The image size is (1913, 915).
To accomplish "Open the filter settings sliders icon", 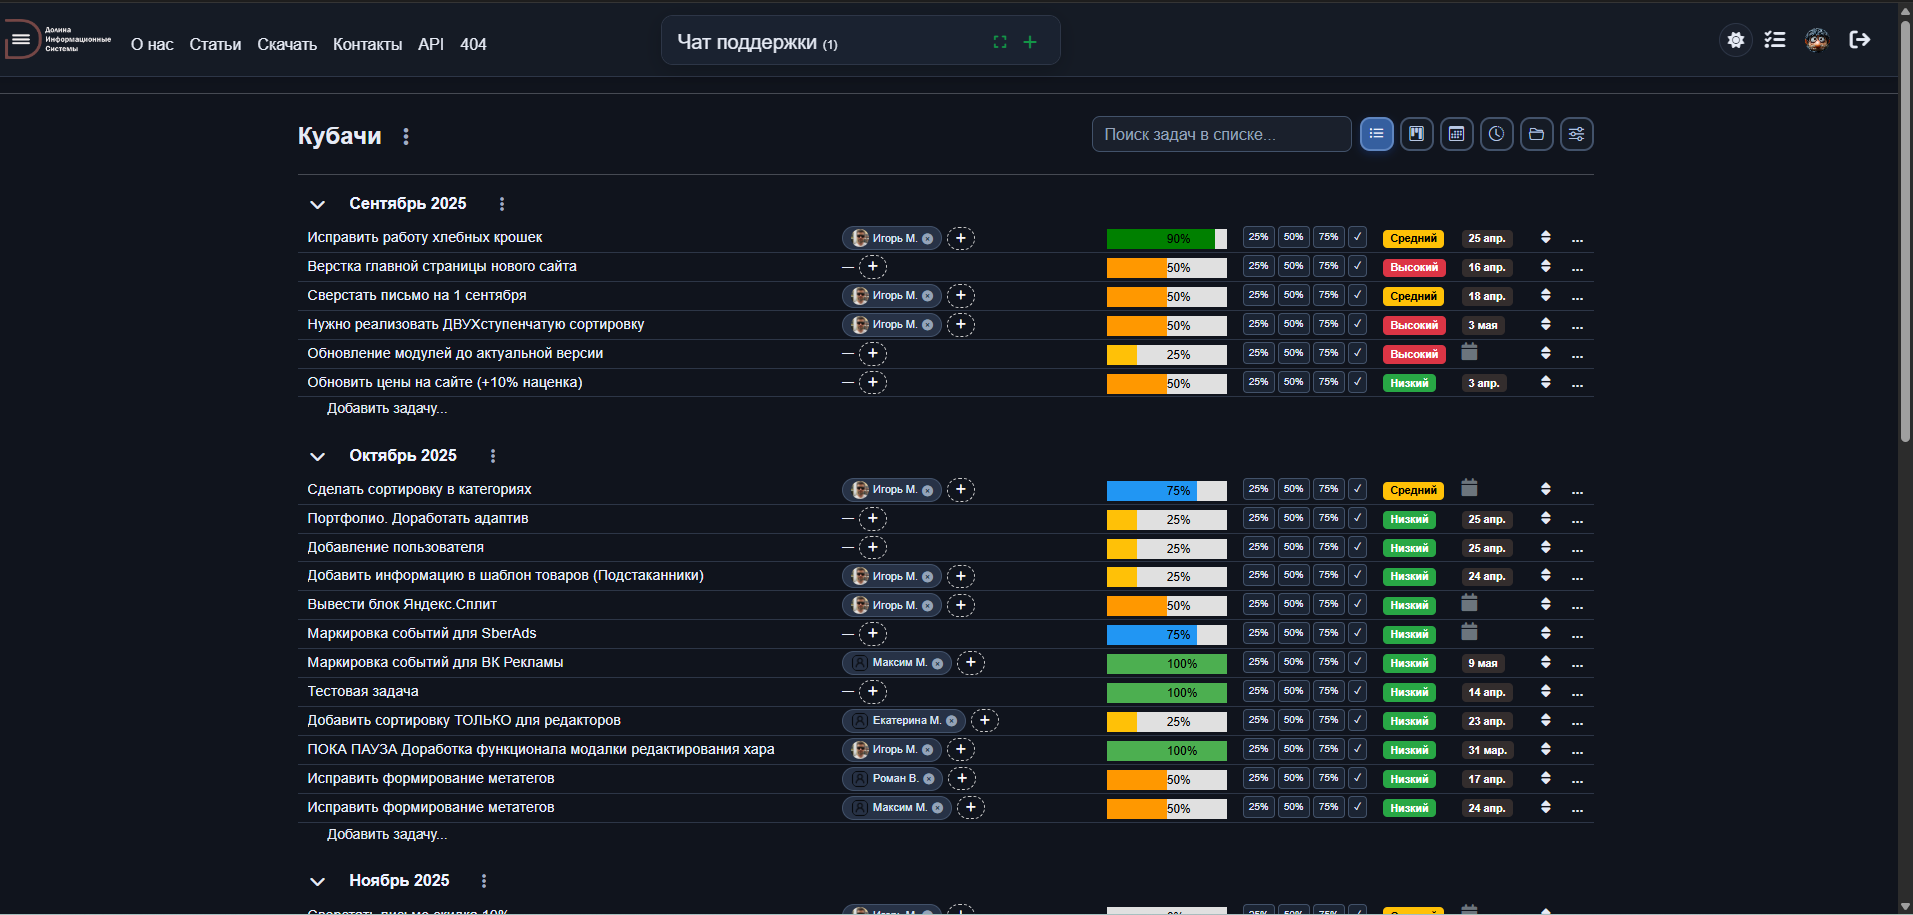I will pos(1576,134).
